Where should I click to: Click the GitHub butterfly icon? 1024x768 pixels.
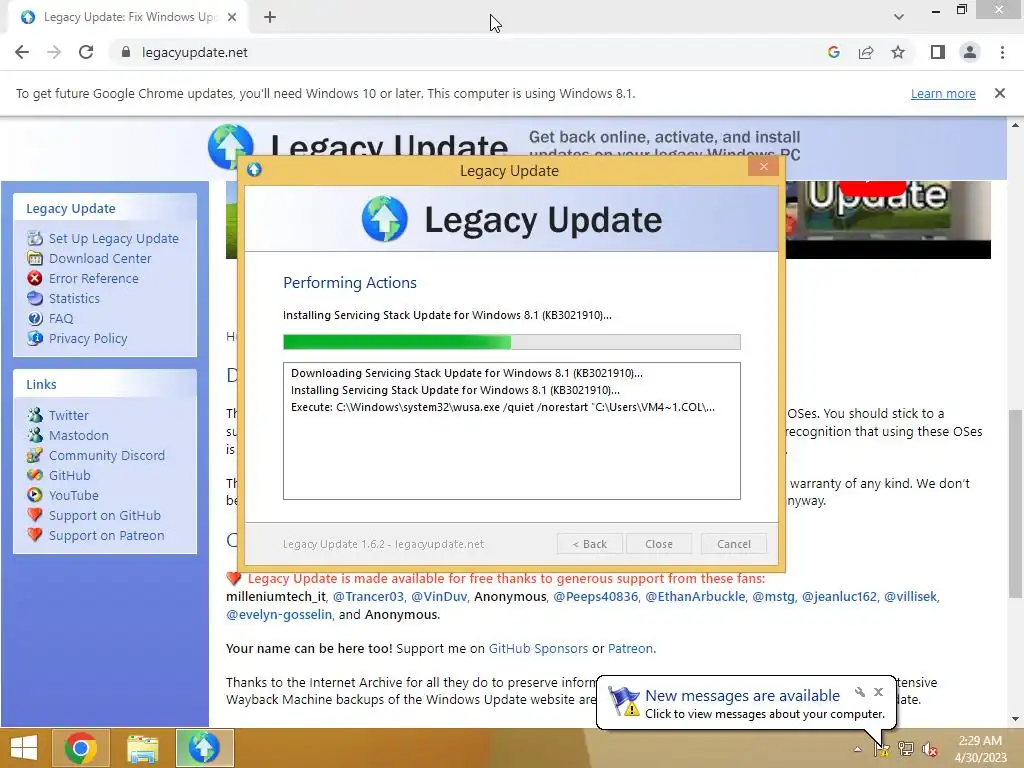35,475
